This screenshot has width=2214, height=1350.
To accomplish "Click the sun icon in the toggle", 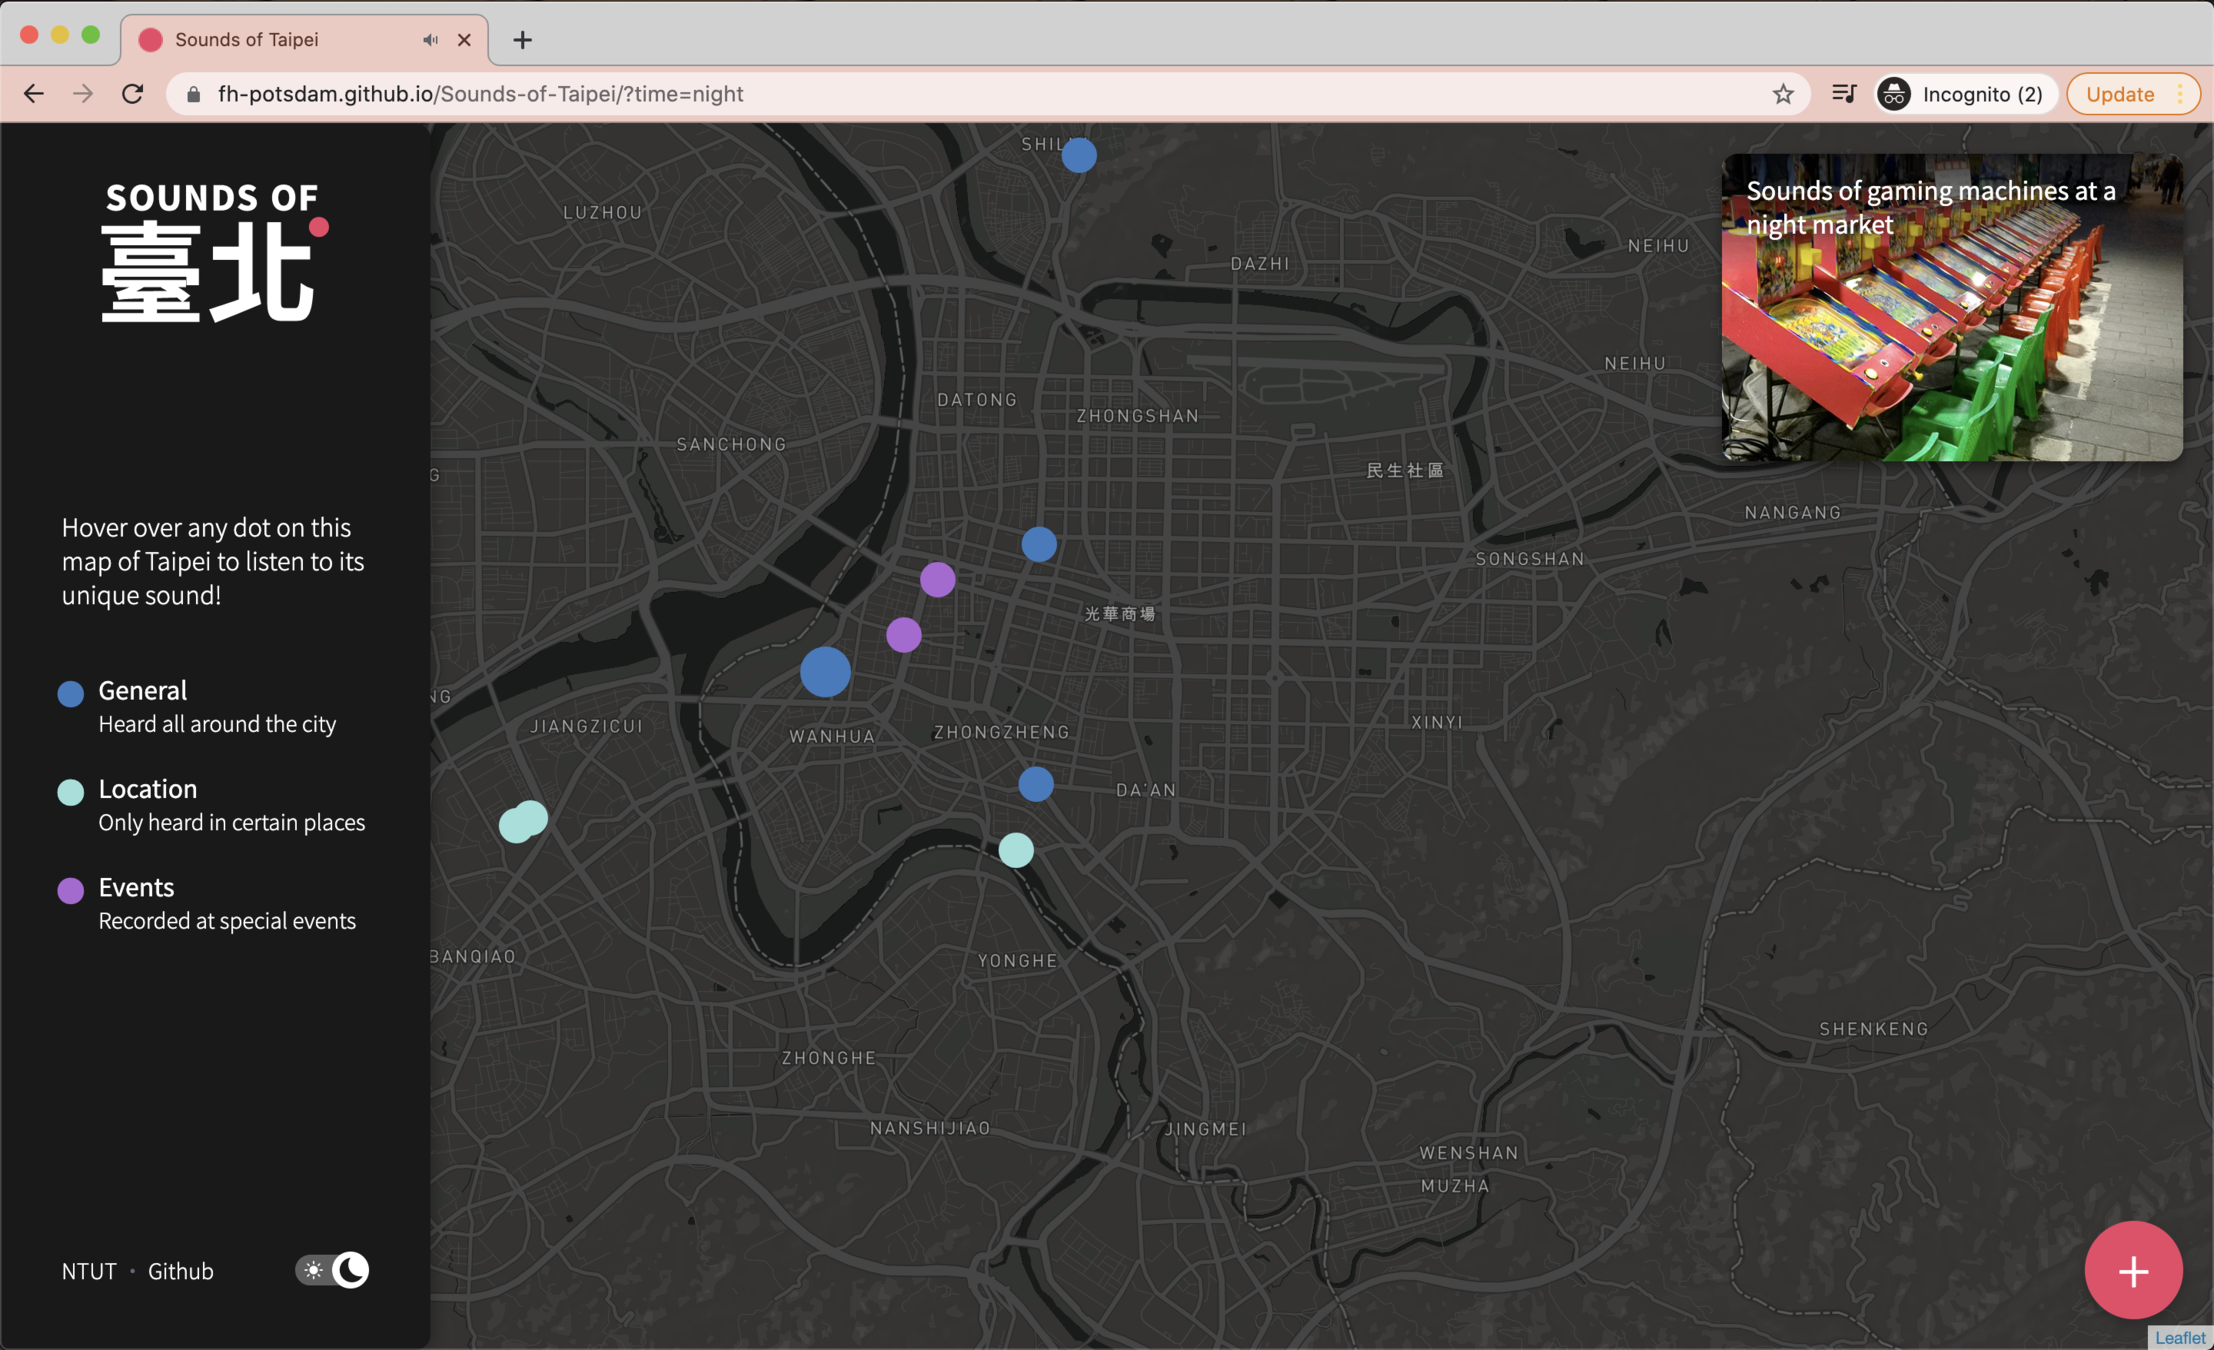I will click(x=314, y=1270).
